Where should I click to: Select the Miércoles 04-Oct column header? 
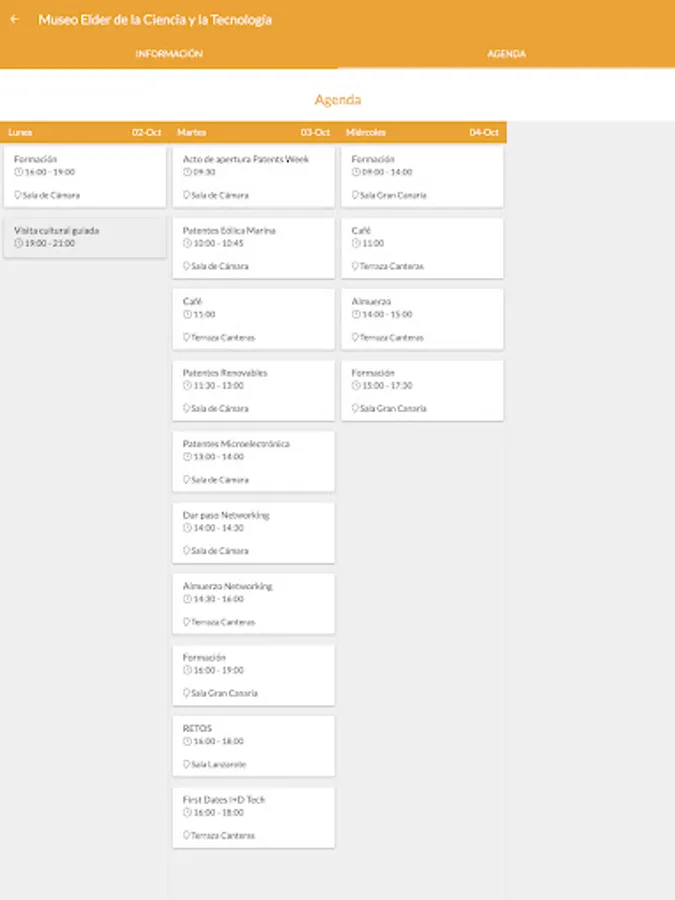point(422,132)
